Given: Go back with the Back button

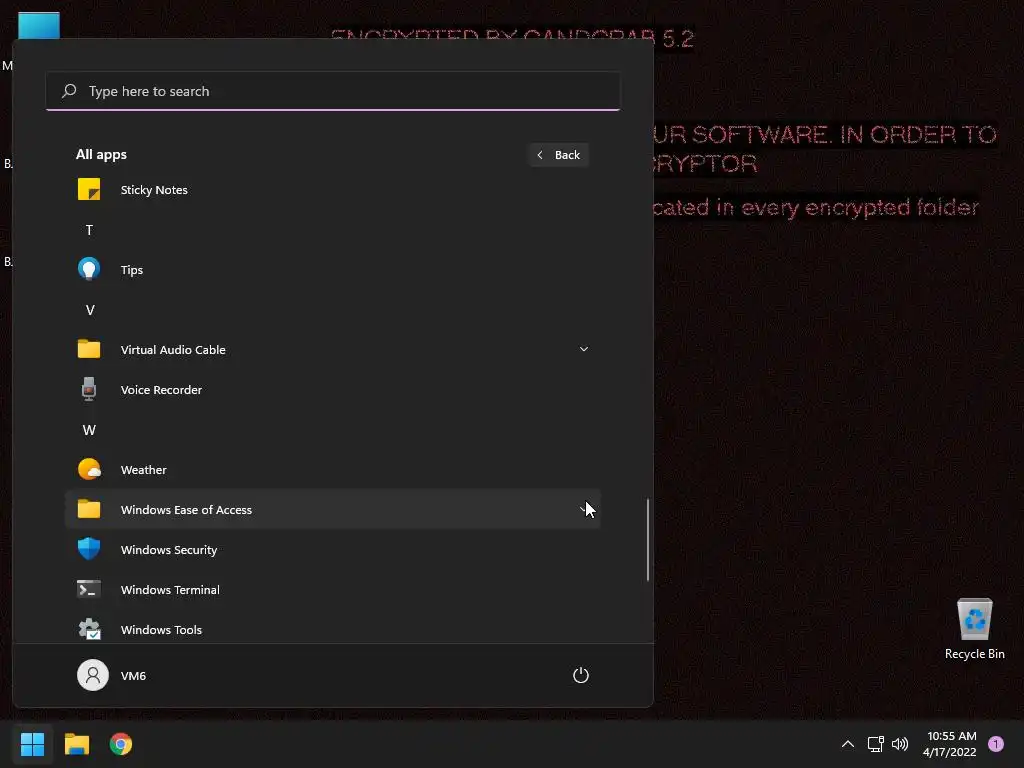Looking at the screenshot, I should coord(559,155).
